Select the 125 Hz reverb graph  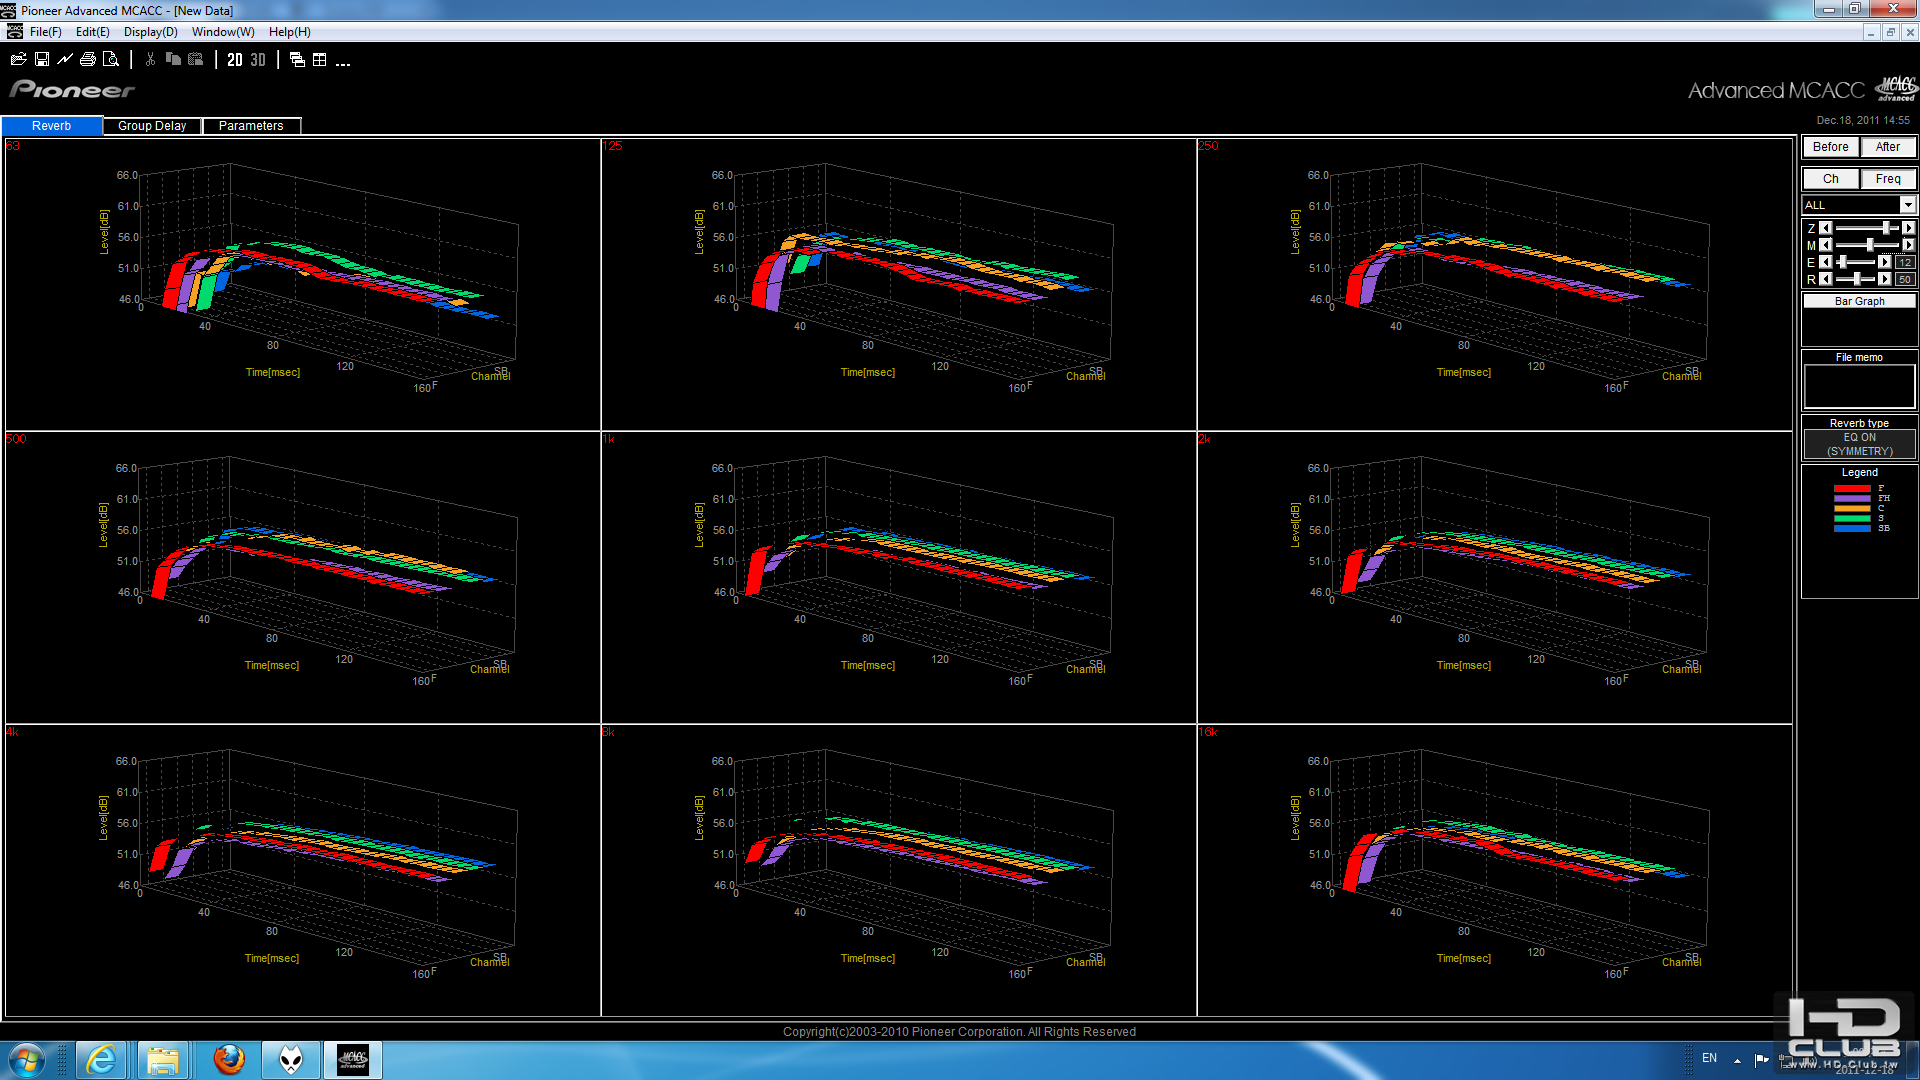[x=899, y=285]
